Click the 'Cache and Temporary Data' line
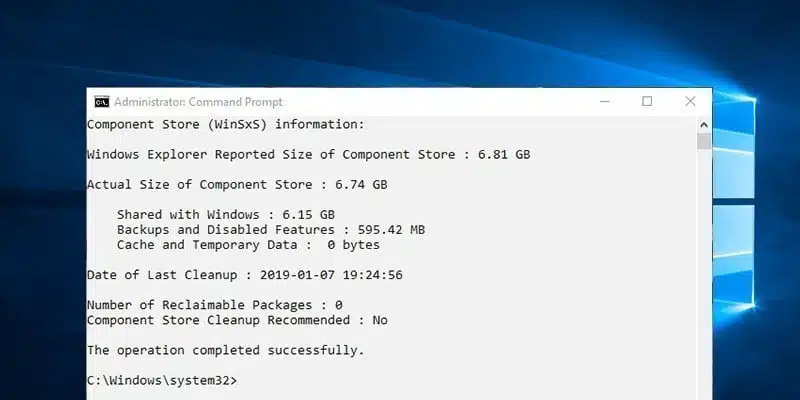The image size is (800, 400). point(248,245)
